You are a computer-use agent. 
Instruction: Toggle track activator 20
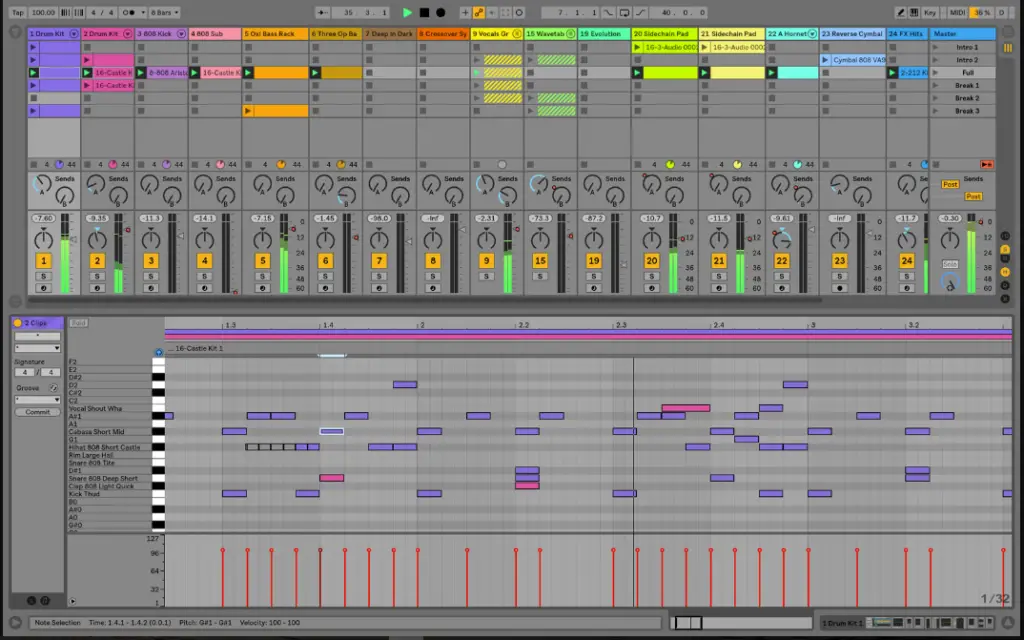652,261
